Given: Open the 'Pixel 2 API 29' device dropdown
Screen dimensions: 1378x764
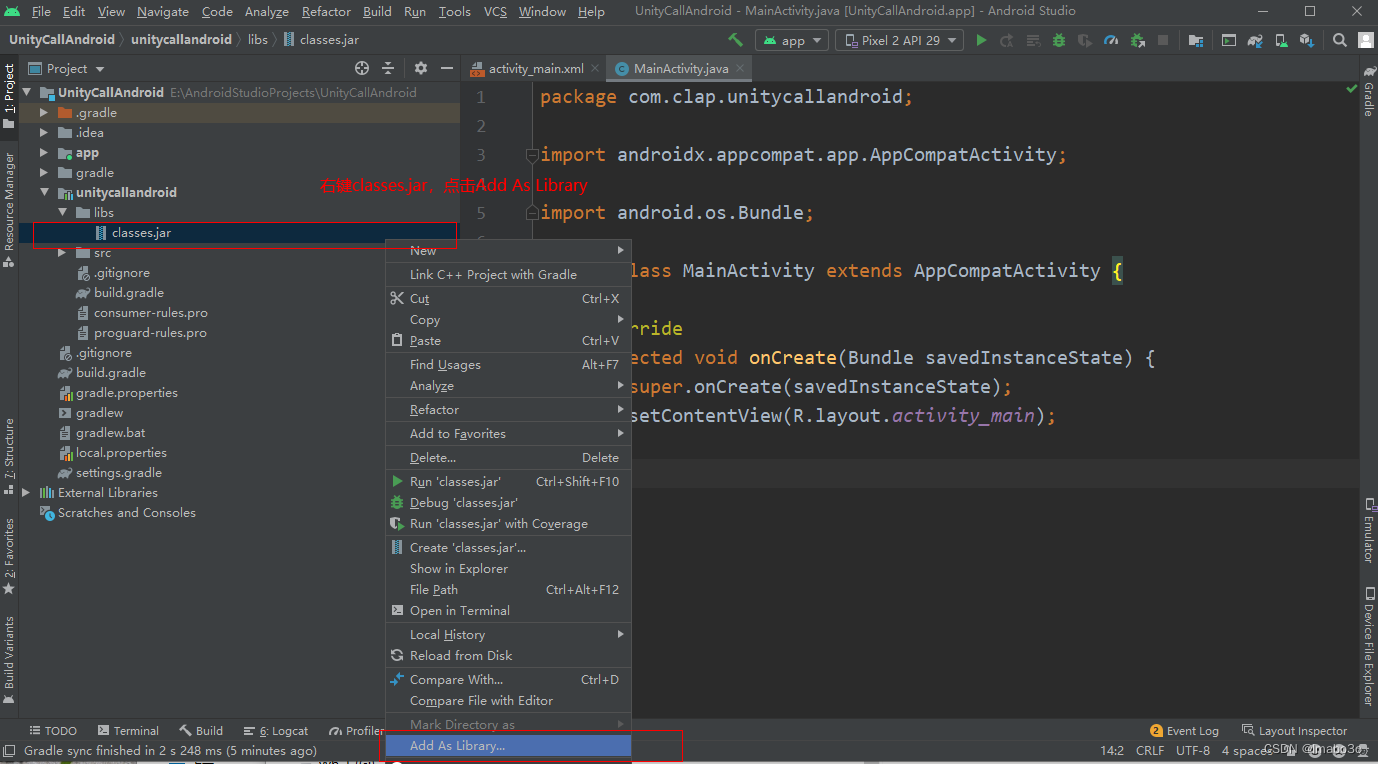Looking at the screenshot, I should [x=900, y=40].
